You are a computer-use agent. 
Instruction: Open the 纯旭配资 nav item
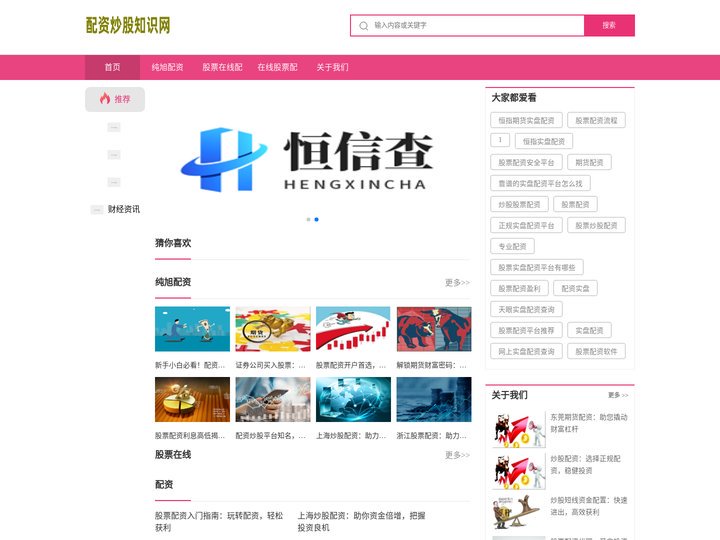(x=168, y=68)
